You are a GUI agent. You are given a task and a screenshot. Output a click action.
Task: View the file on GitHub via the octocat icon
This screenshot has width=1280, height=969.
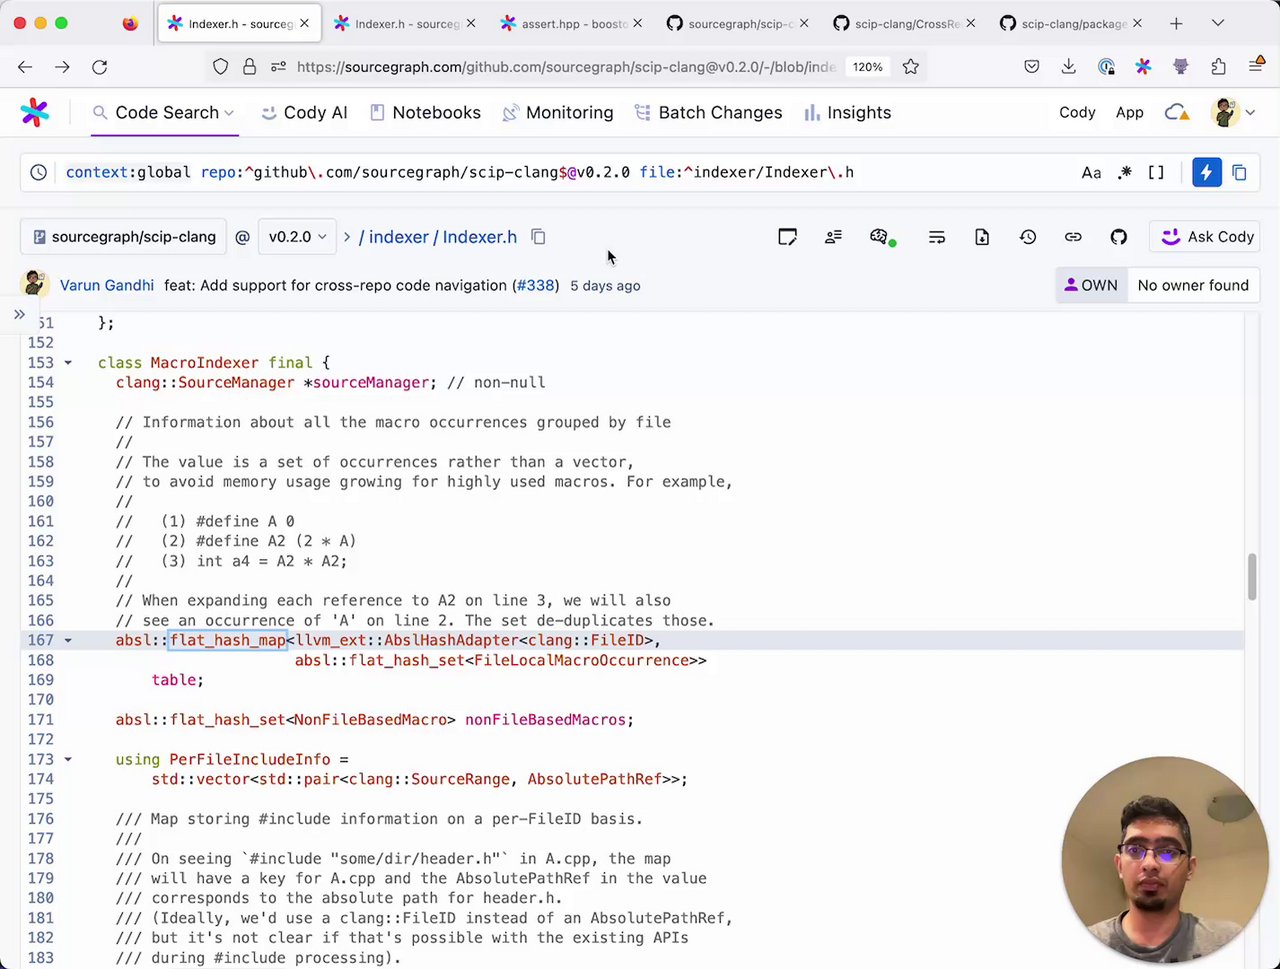click(x=1119, y=237)
